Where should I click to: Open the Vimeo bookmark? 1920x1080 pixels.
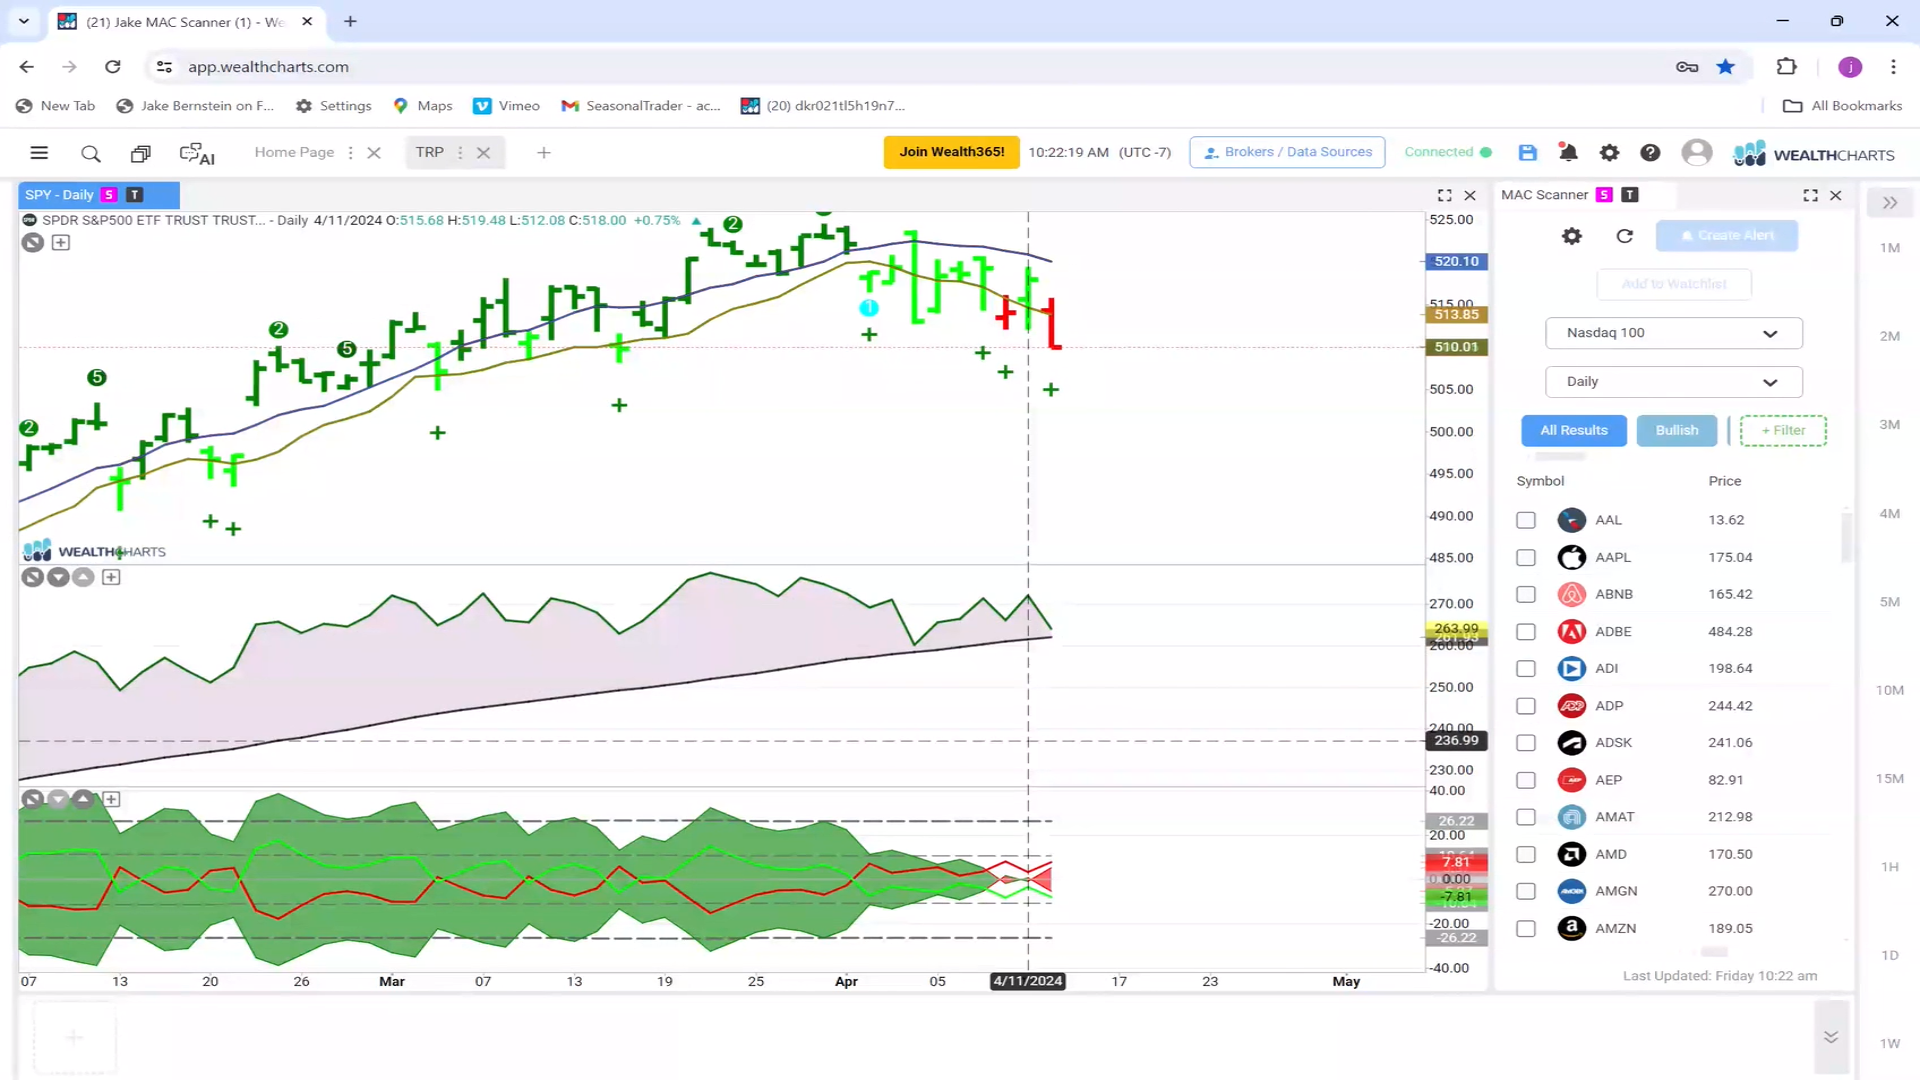click(507, 106)
